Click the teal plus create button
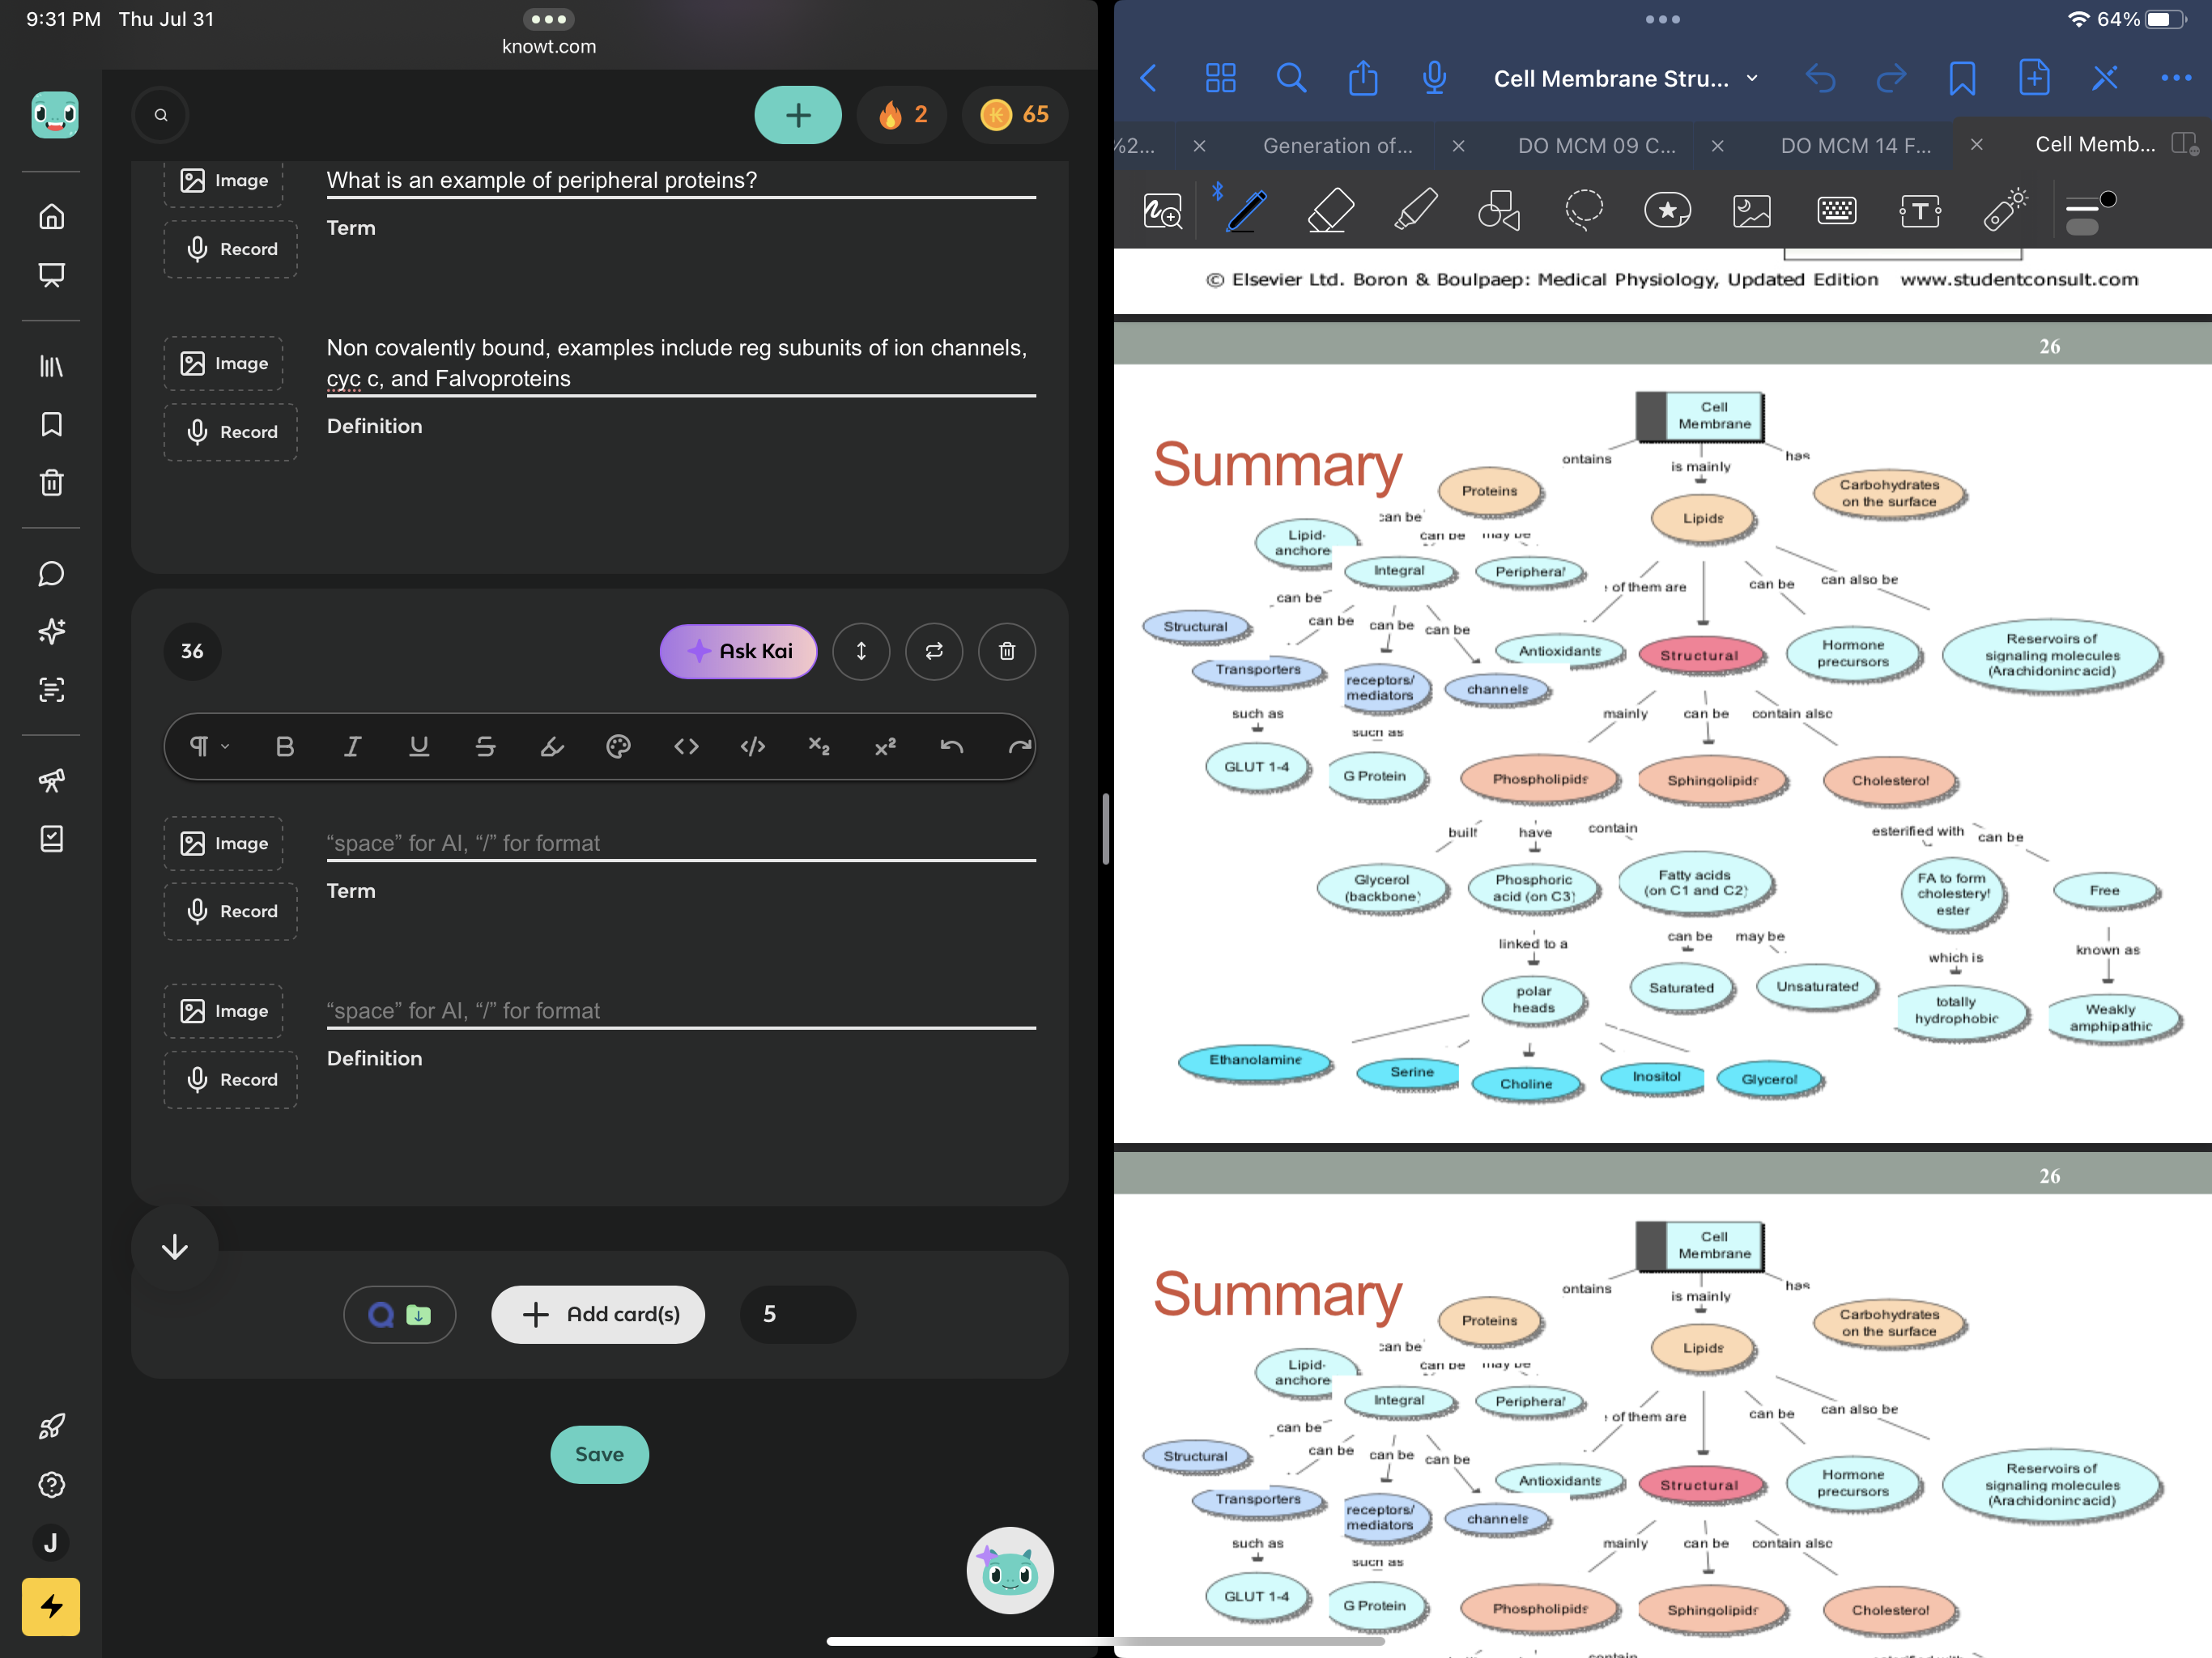2212x1658 pixels. [798, 115]
